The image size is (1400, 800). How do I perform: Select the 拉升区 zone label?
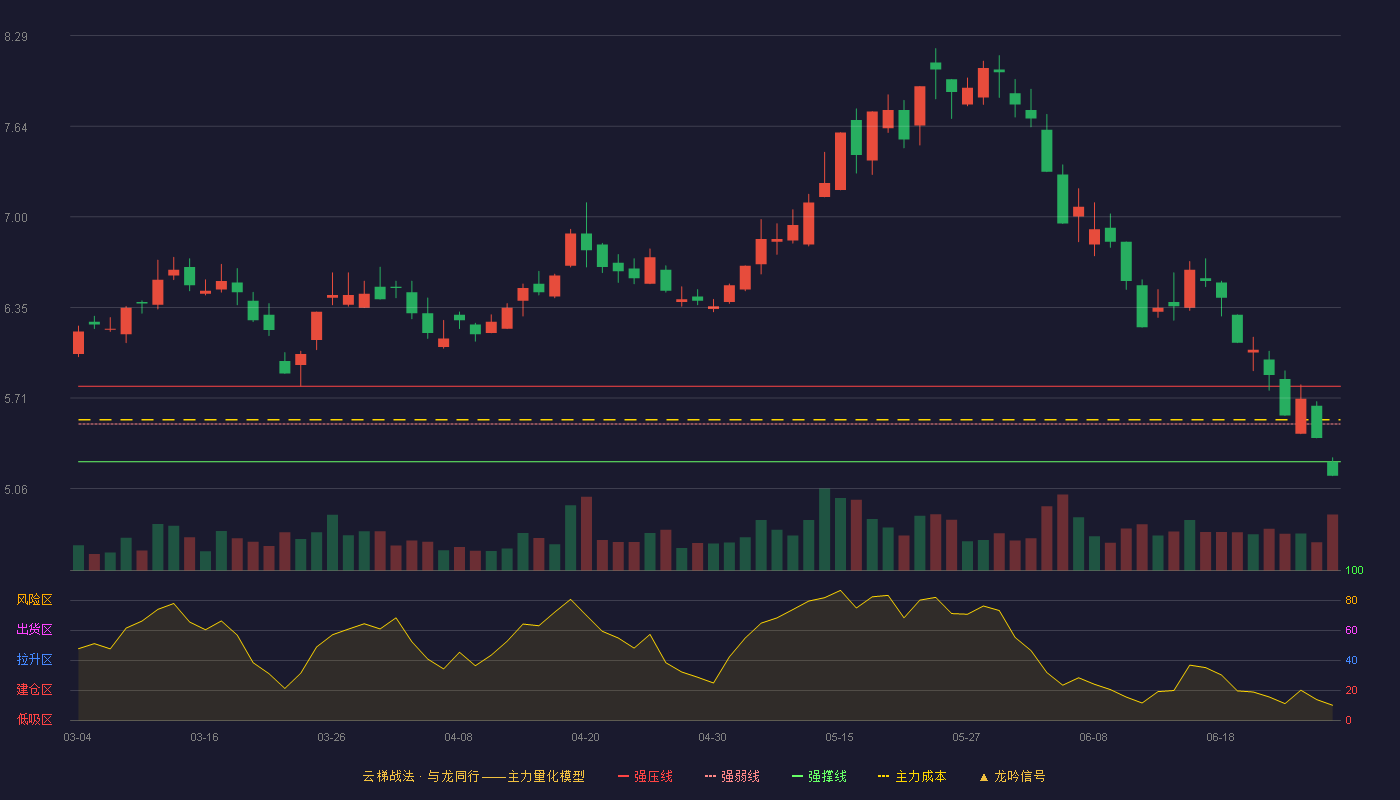34,660
